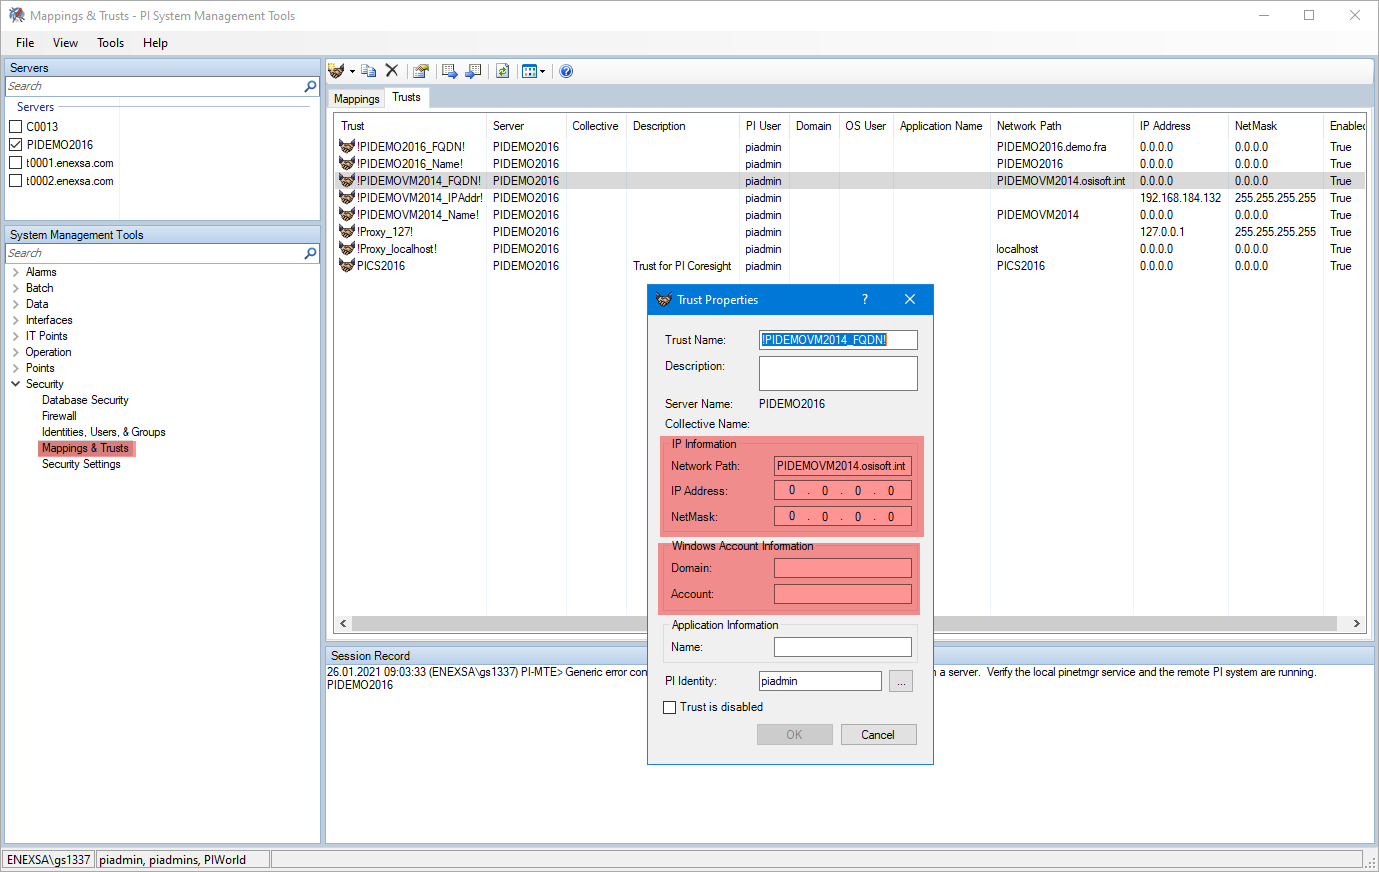Expand the Data tree node

click(15, 304)
